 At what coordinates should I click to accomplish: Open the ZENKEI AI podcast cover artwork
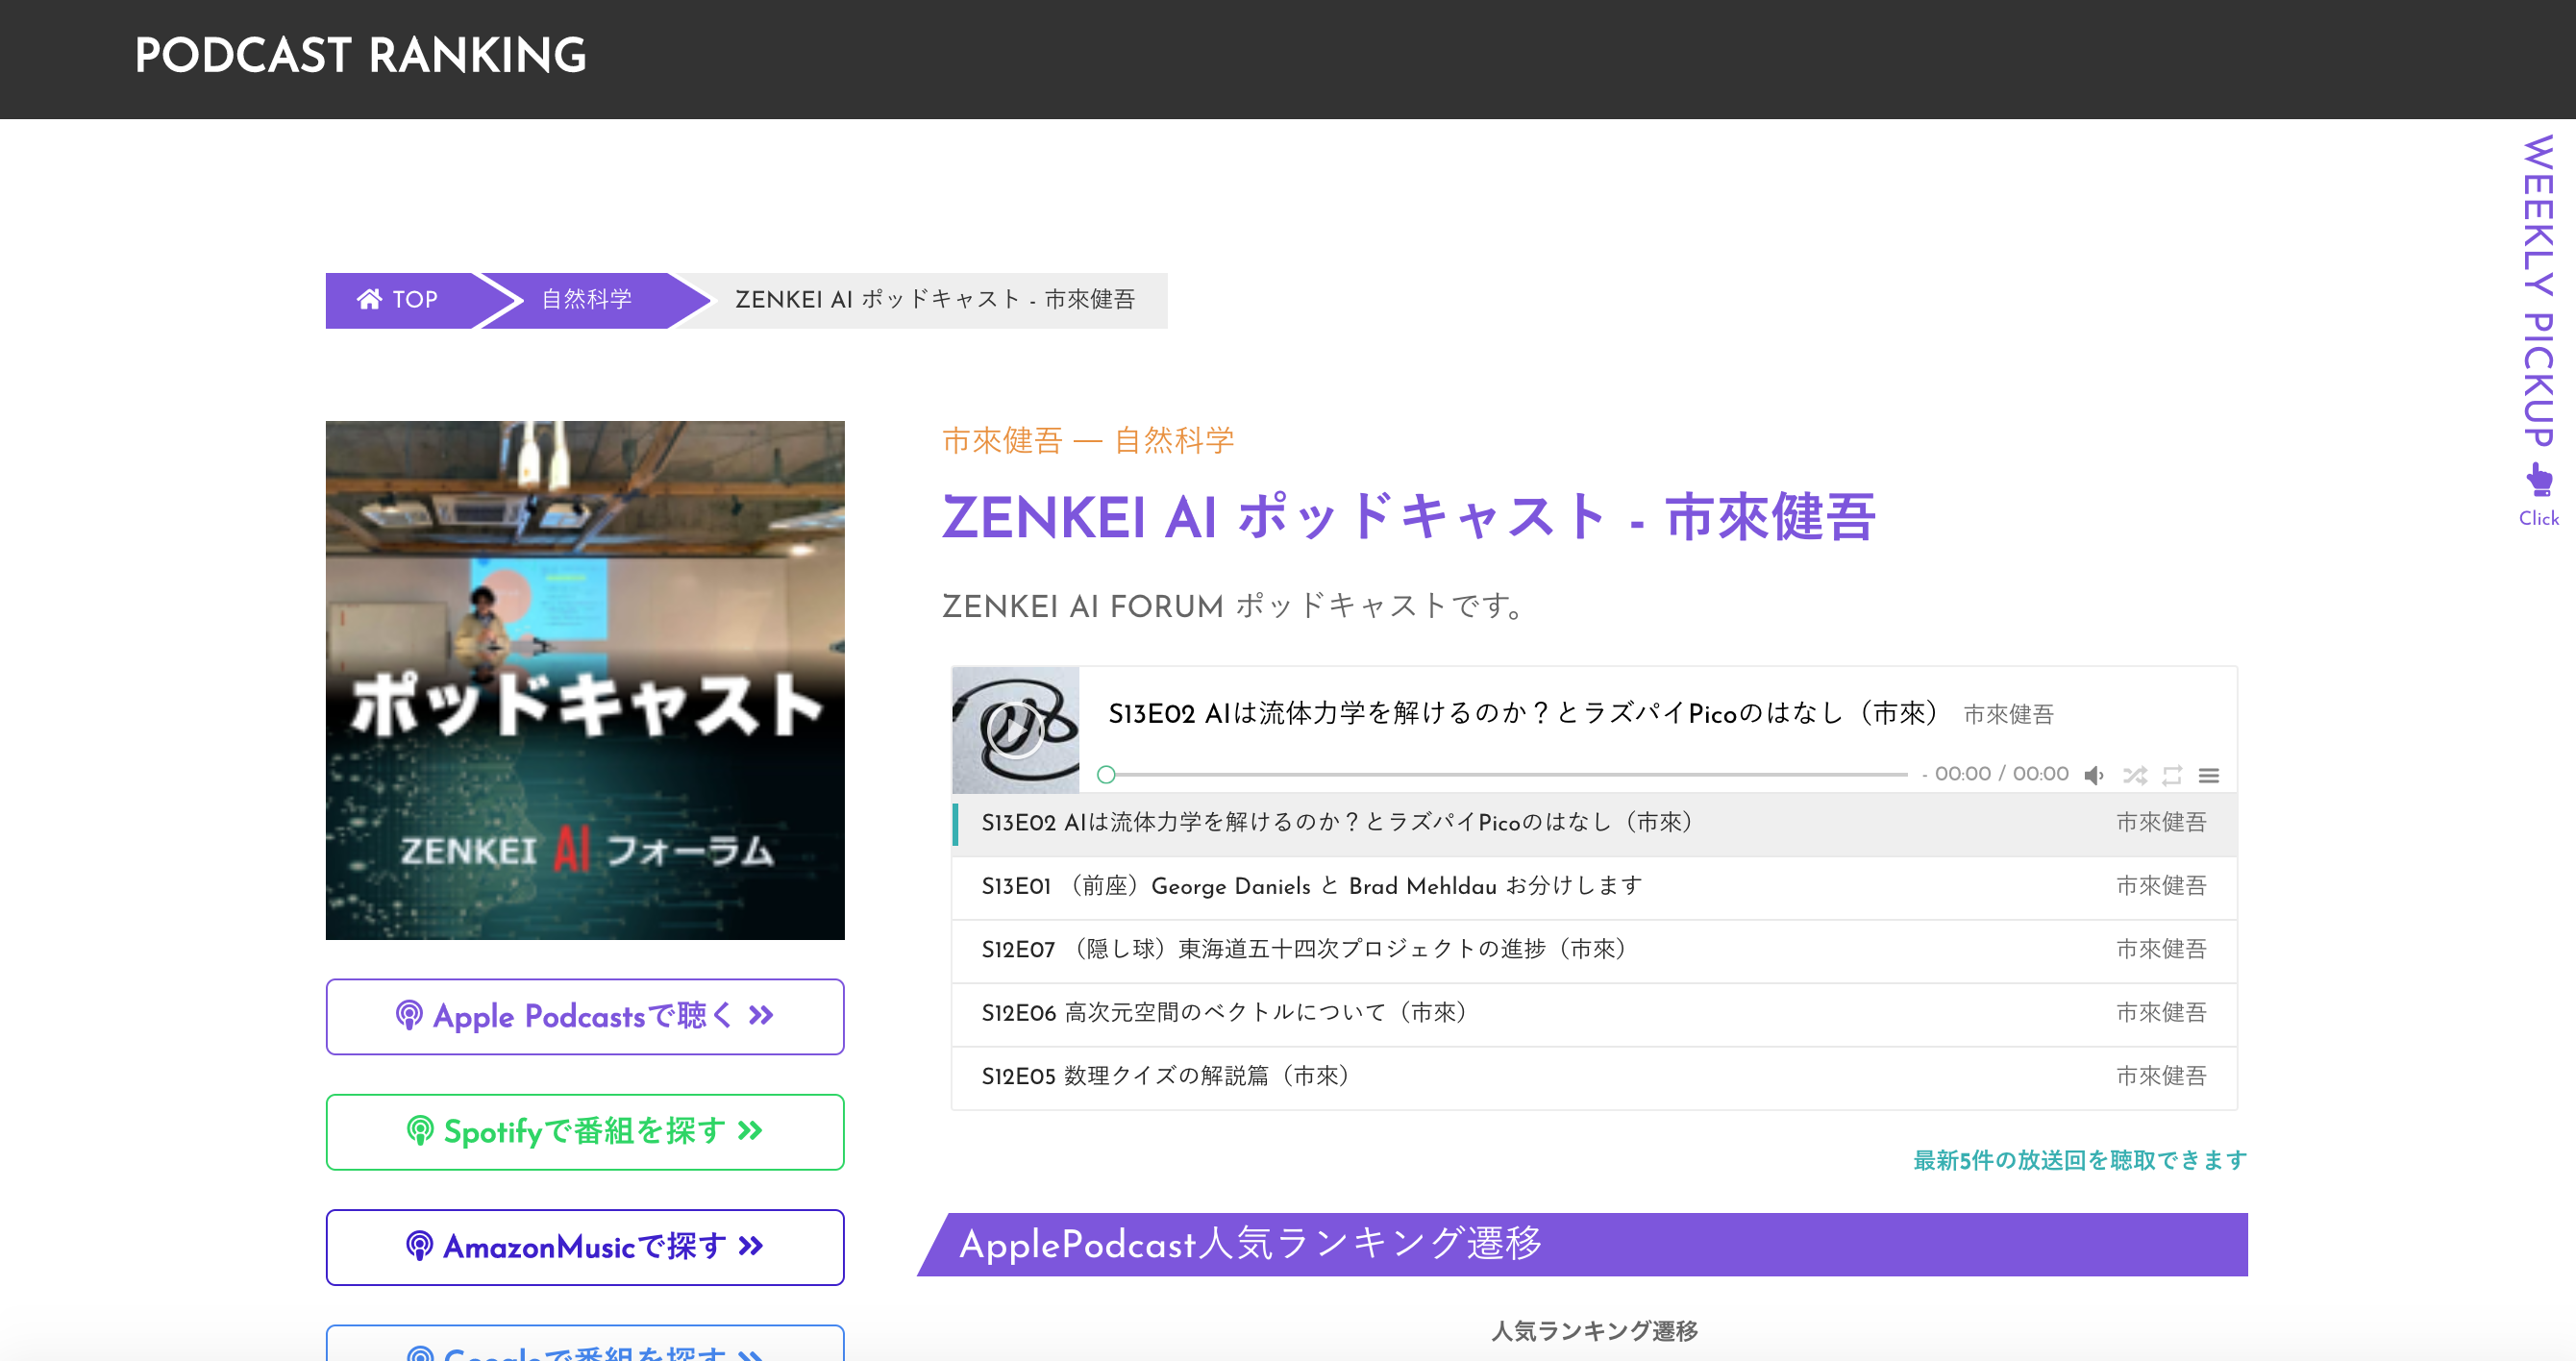[x=585, y=680]
